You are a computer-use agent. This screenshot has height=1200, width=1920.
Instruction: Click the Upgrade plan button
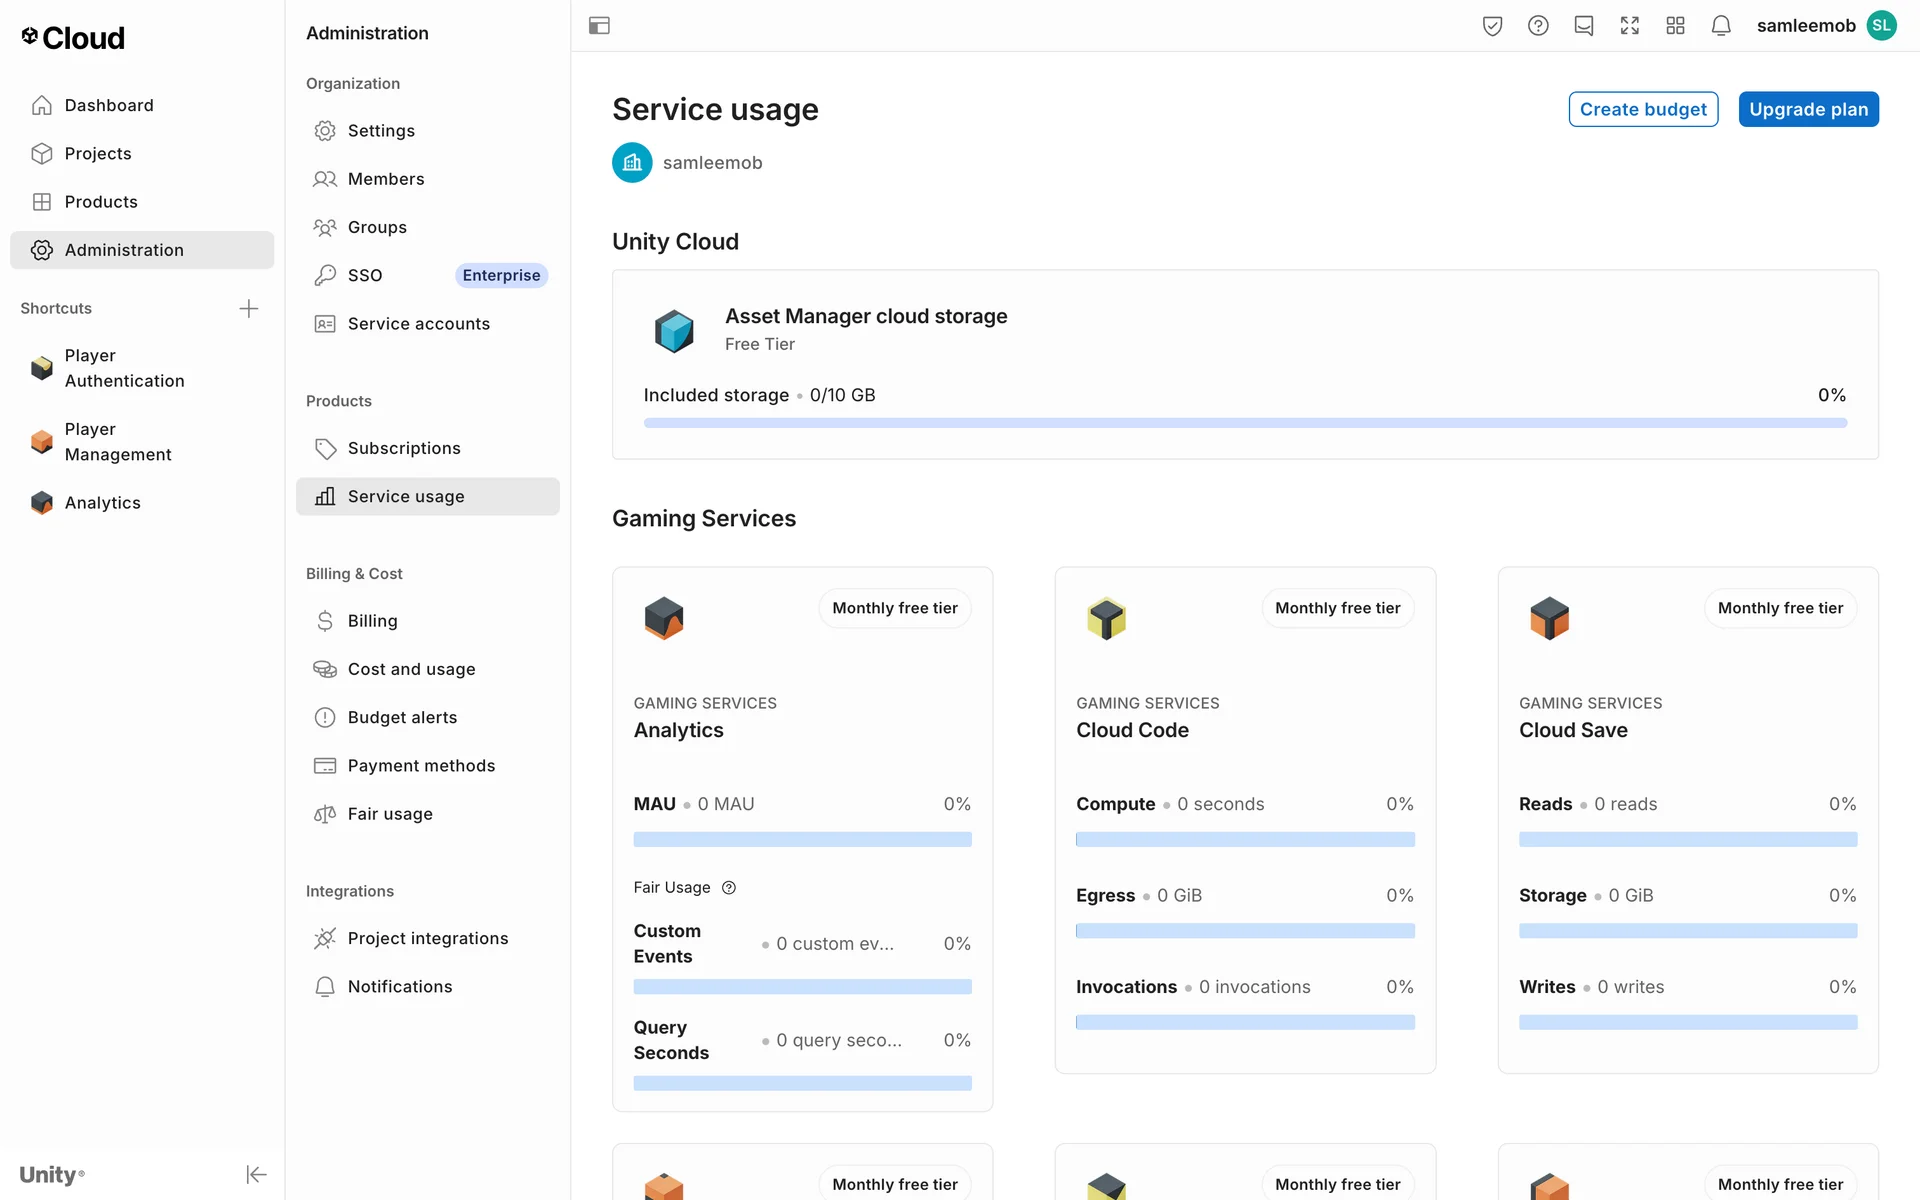click(x=1807, y=109)
